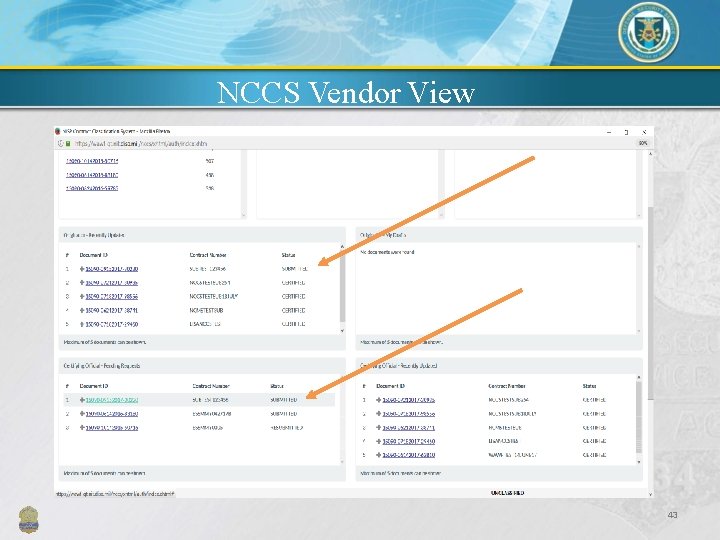Click the site info icon left of padlock
This screenshot has height=540, width=720.
60,144
